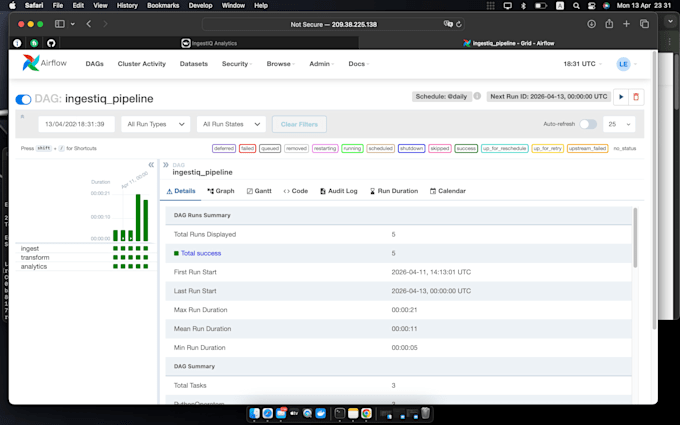
Task: Open Google Chrome from the Dock
Action: pos(366,413)
